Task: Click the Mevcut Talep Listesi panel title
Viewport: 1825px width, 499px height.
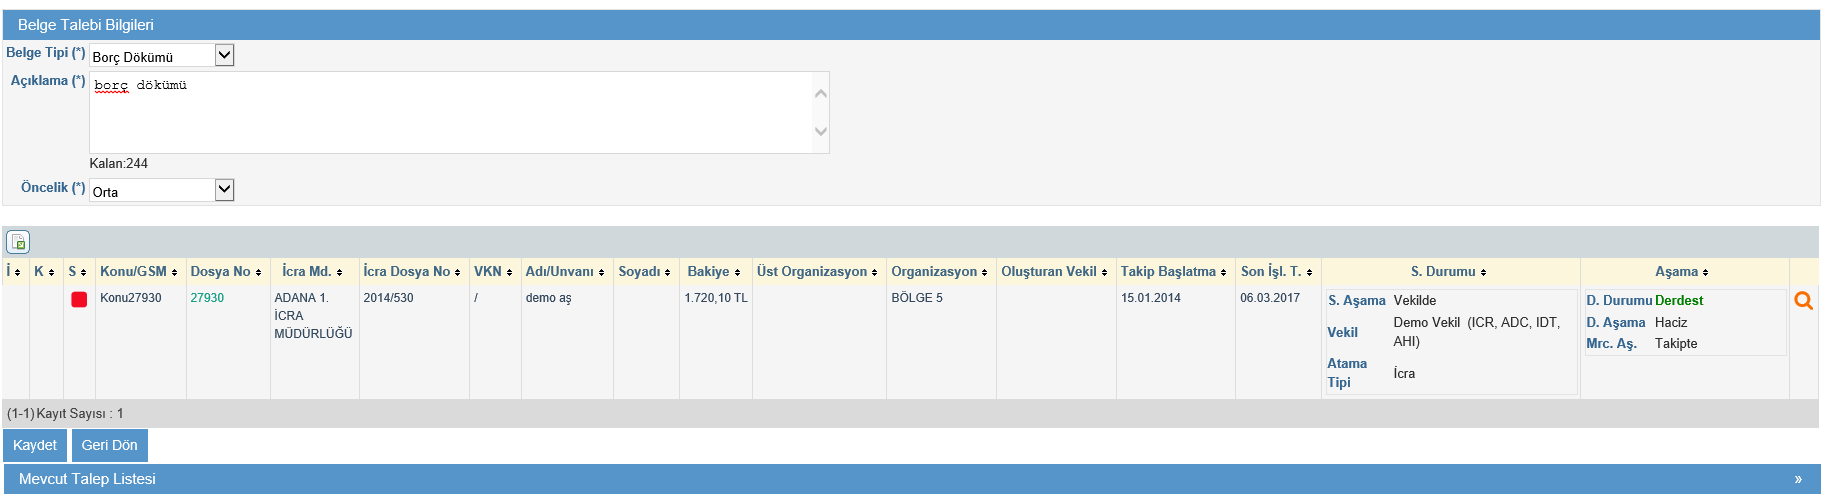Action: 87,479
